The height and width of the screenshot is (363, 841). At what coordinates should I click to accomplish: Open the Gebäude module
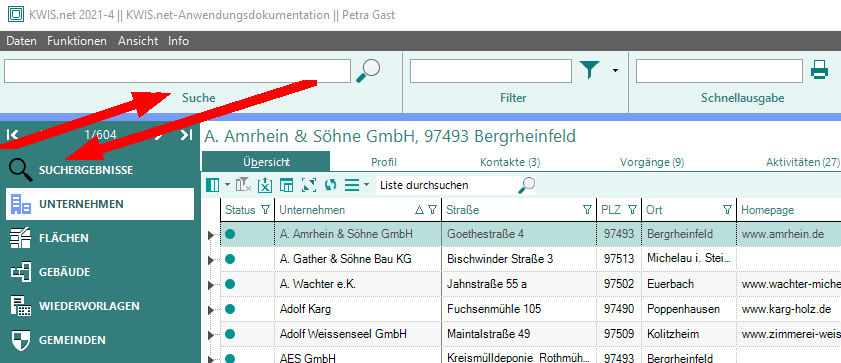[x=100, y=272]
